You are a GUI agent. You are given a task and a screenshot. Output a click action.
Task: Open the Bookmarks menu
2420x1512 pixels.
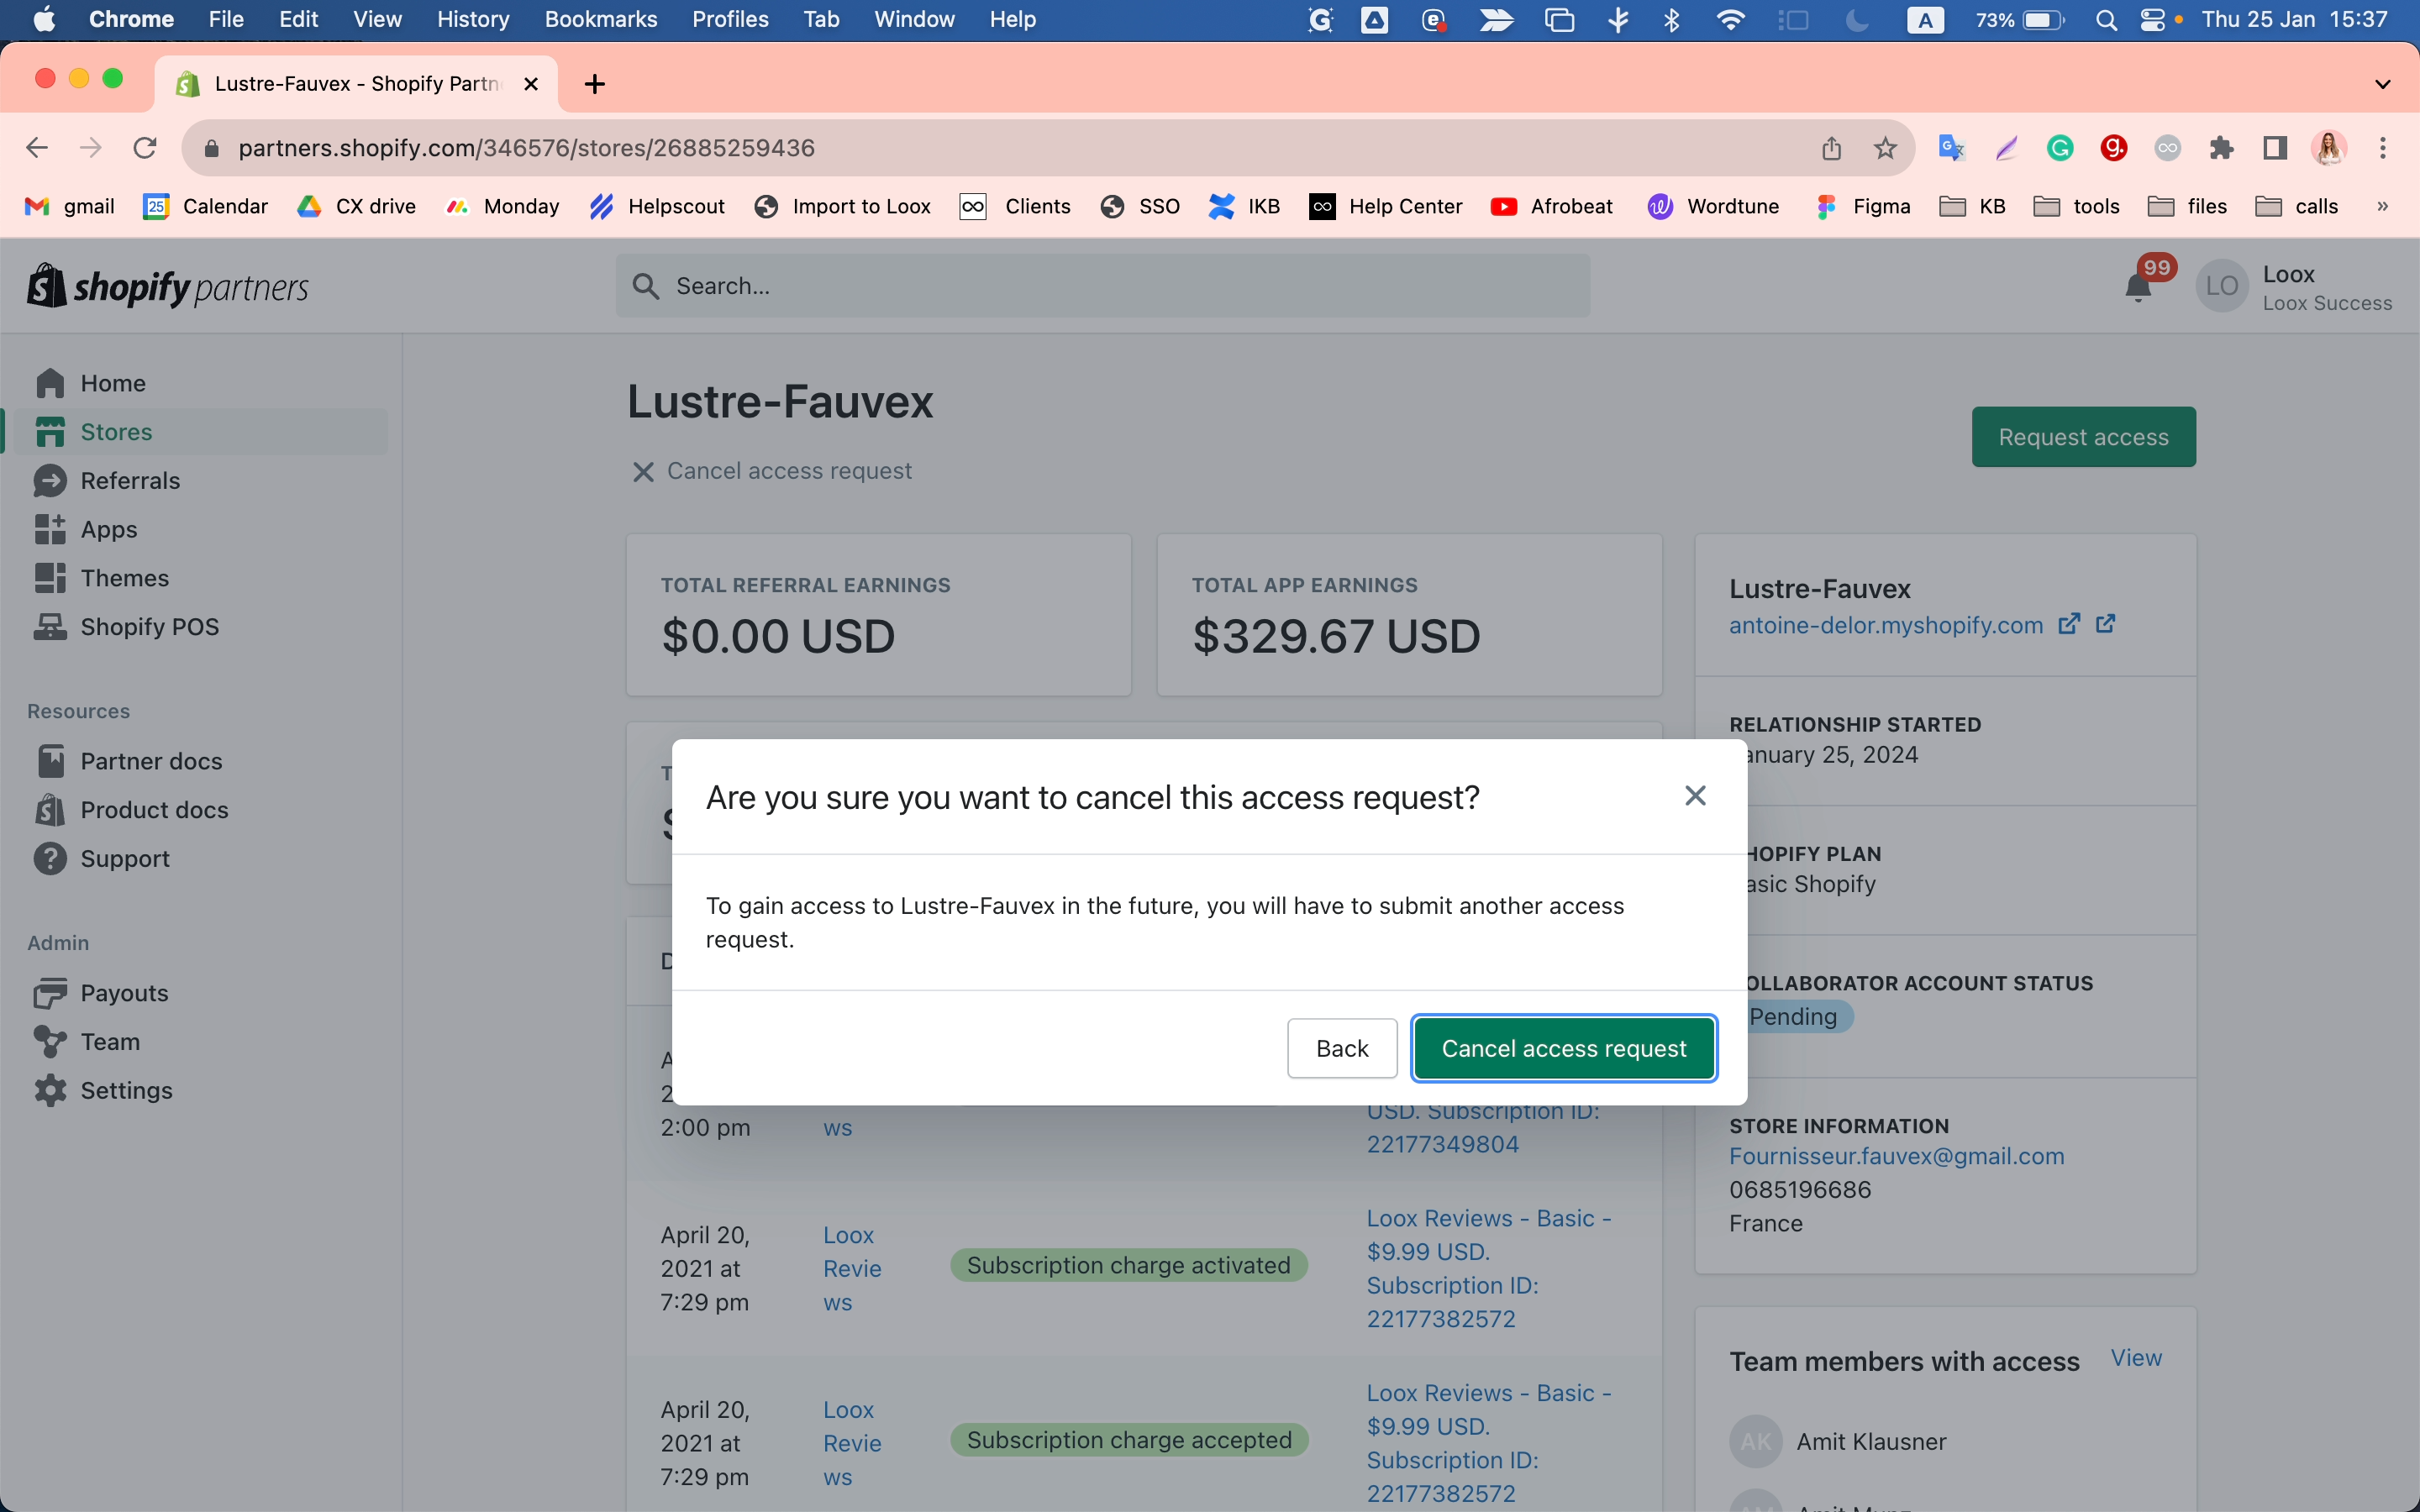click(600, 19)
